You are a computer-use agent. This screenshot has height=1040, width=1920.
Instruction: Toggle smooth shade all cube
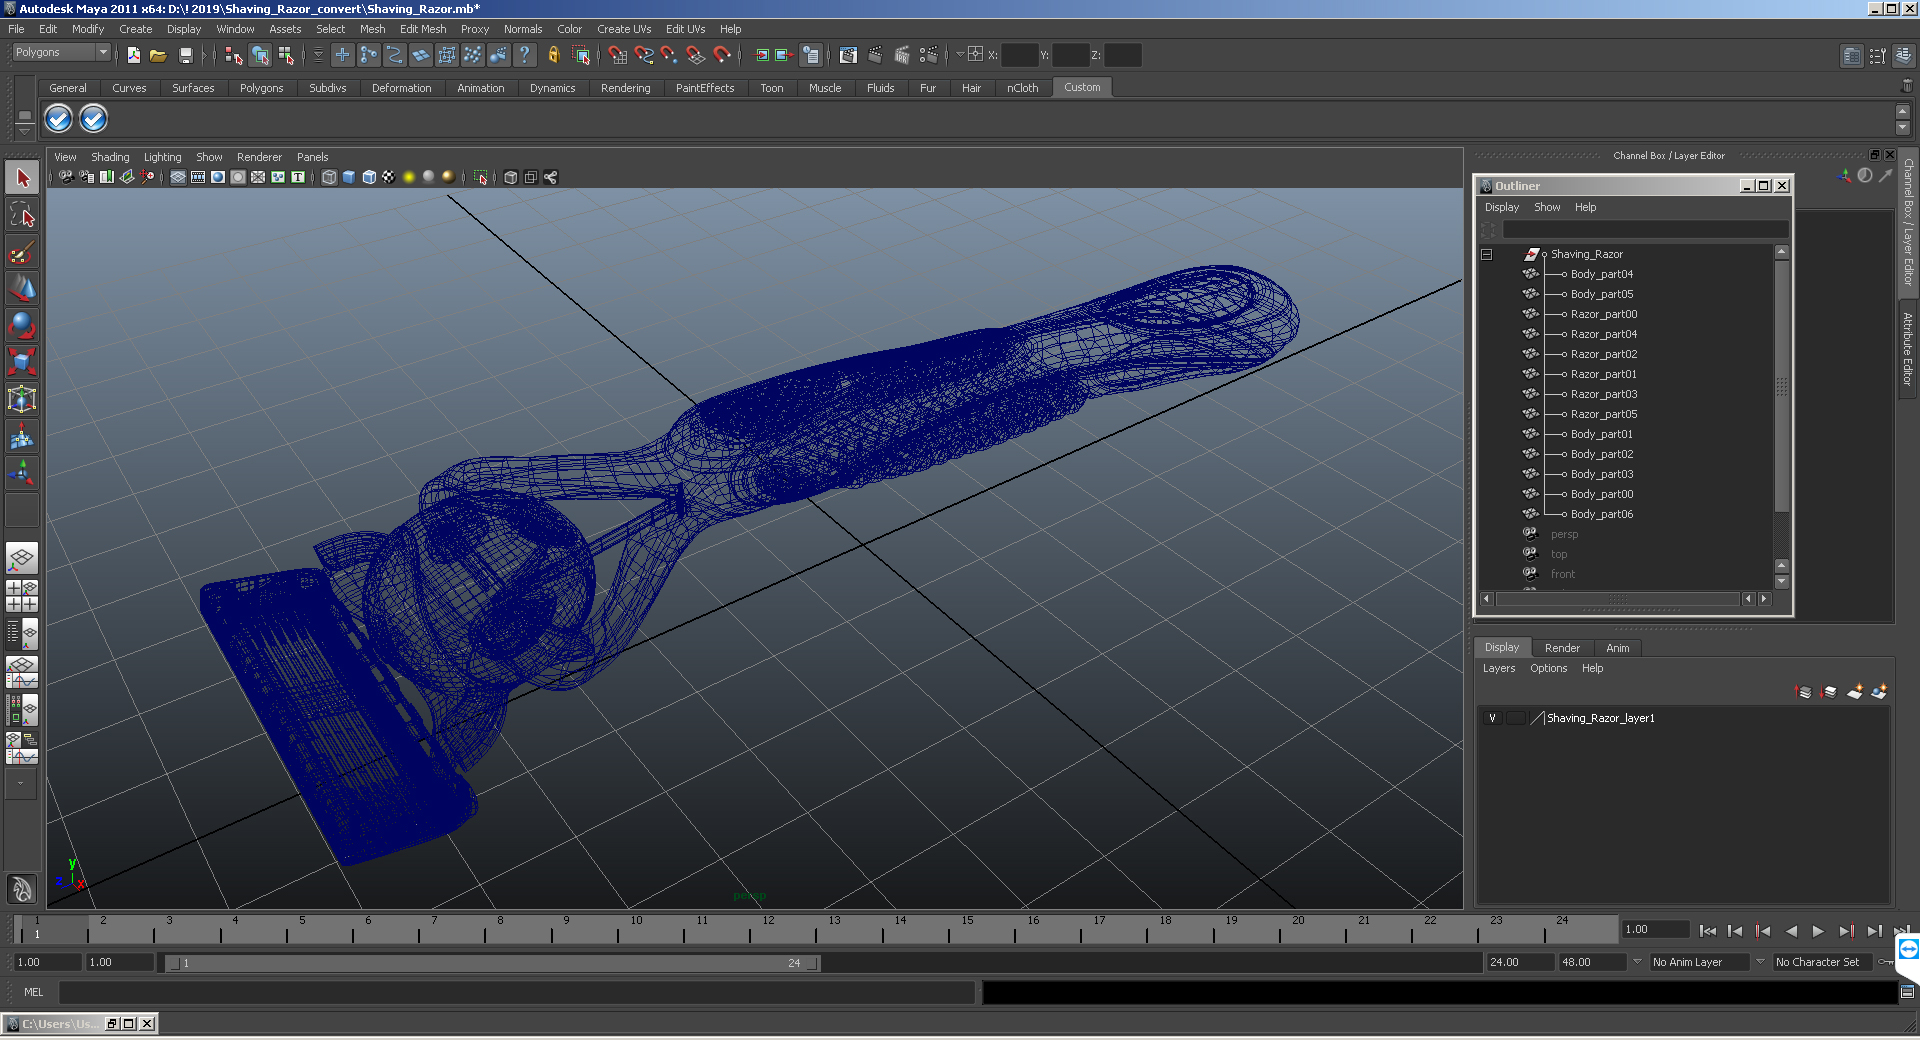tap(349, 177)
